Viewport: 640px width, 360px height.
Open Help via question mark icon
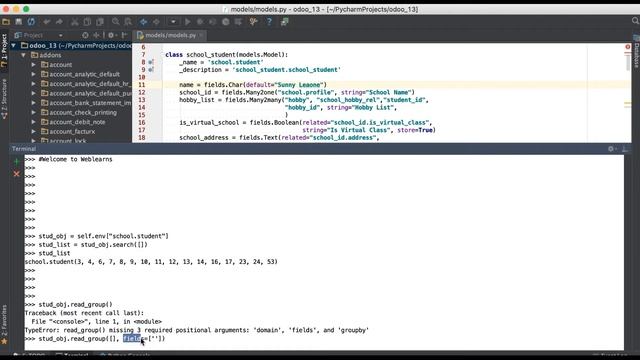pyautogui.click(x=269, y=22)
